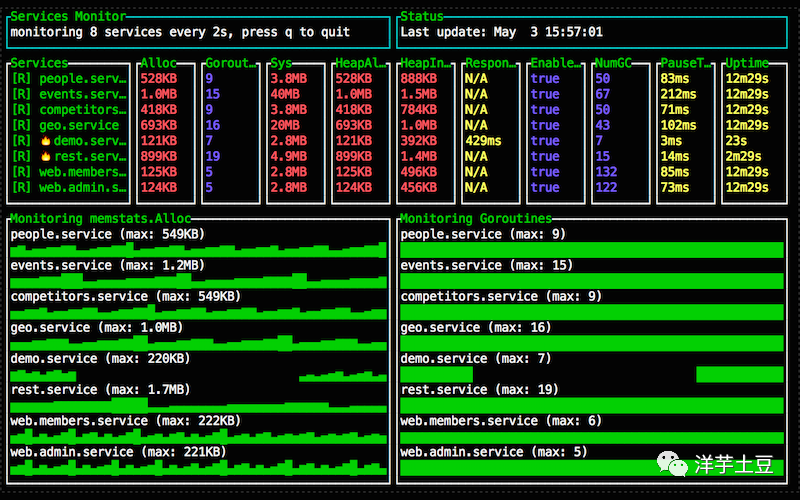Image resolution: width=800 pixels, height=500 pixels.
Task: Select the Services column header
Action: tap(39, 63)
